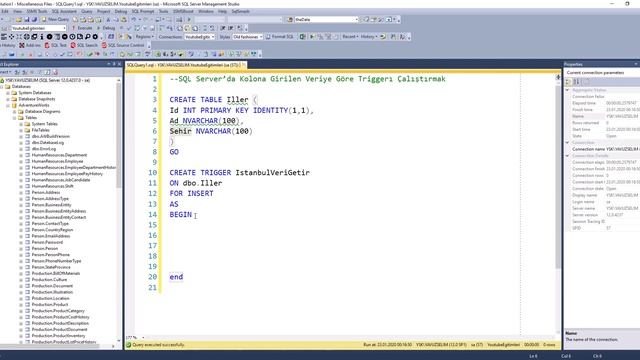Click the 'end' keyword on line 20
This screenshot has width=640, height=360.
coord(176,277)
